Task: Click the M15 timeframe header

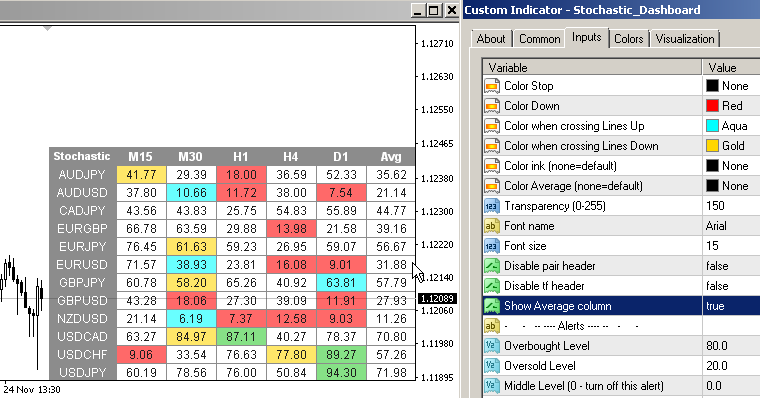Action: [x=140, y=157]
